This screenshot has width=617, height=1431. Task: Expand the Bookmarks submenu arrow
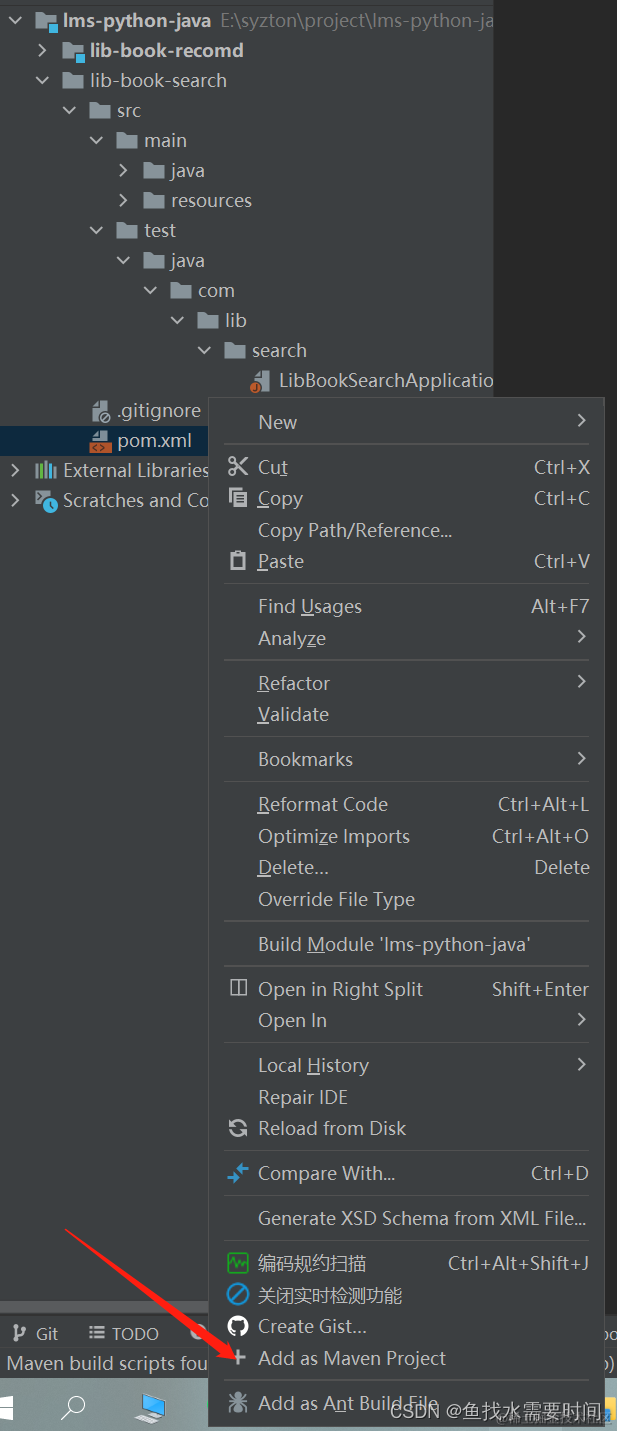[x=581, y=758]
